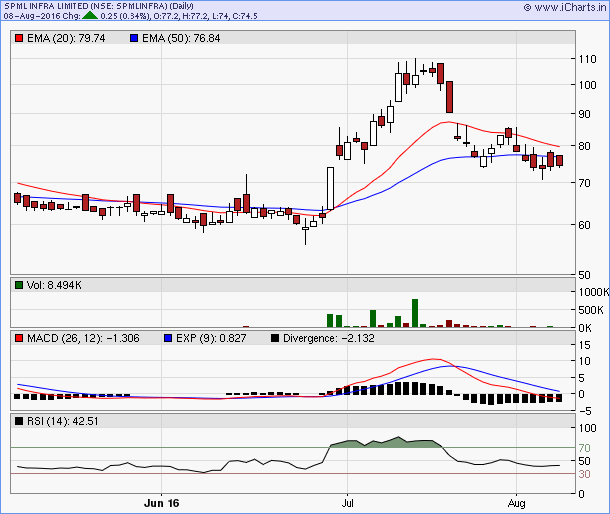
Task: Click the MACD 15 axis value
Action: 584,345
